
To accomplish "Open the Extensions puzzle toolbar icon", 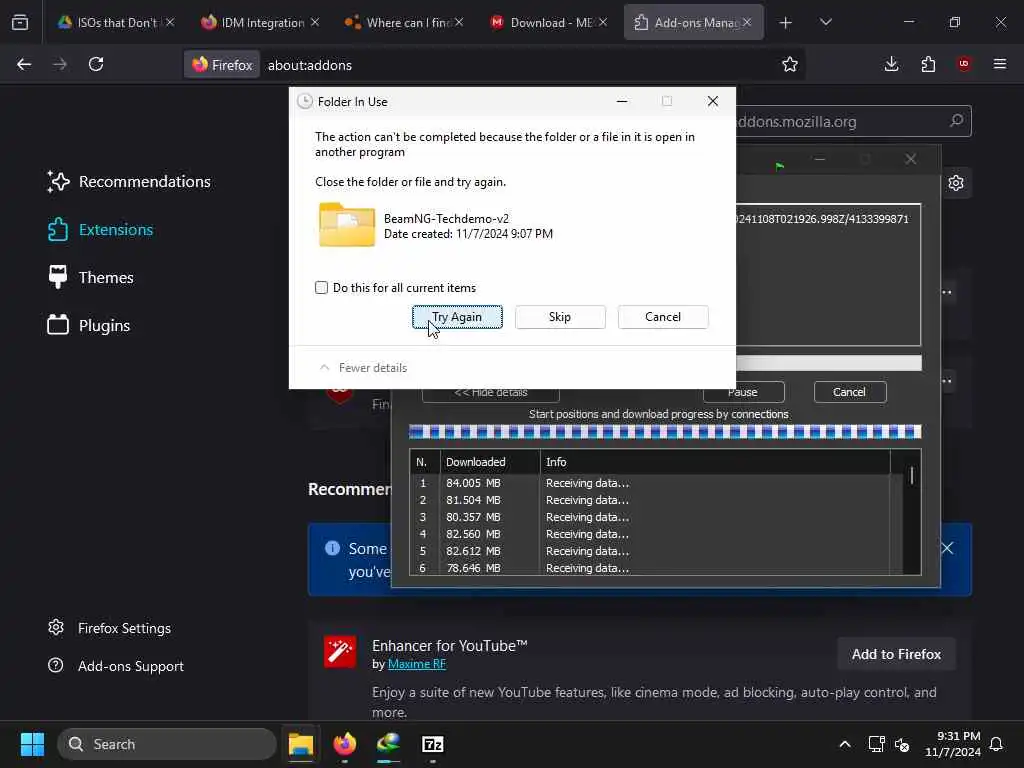I will (x=928, y=64).
